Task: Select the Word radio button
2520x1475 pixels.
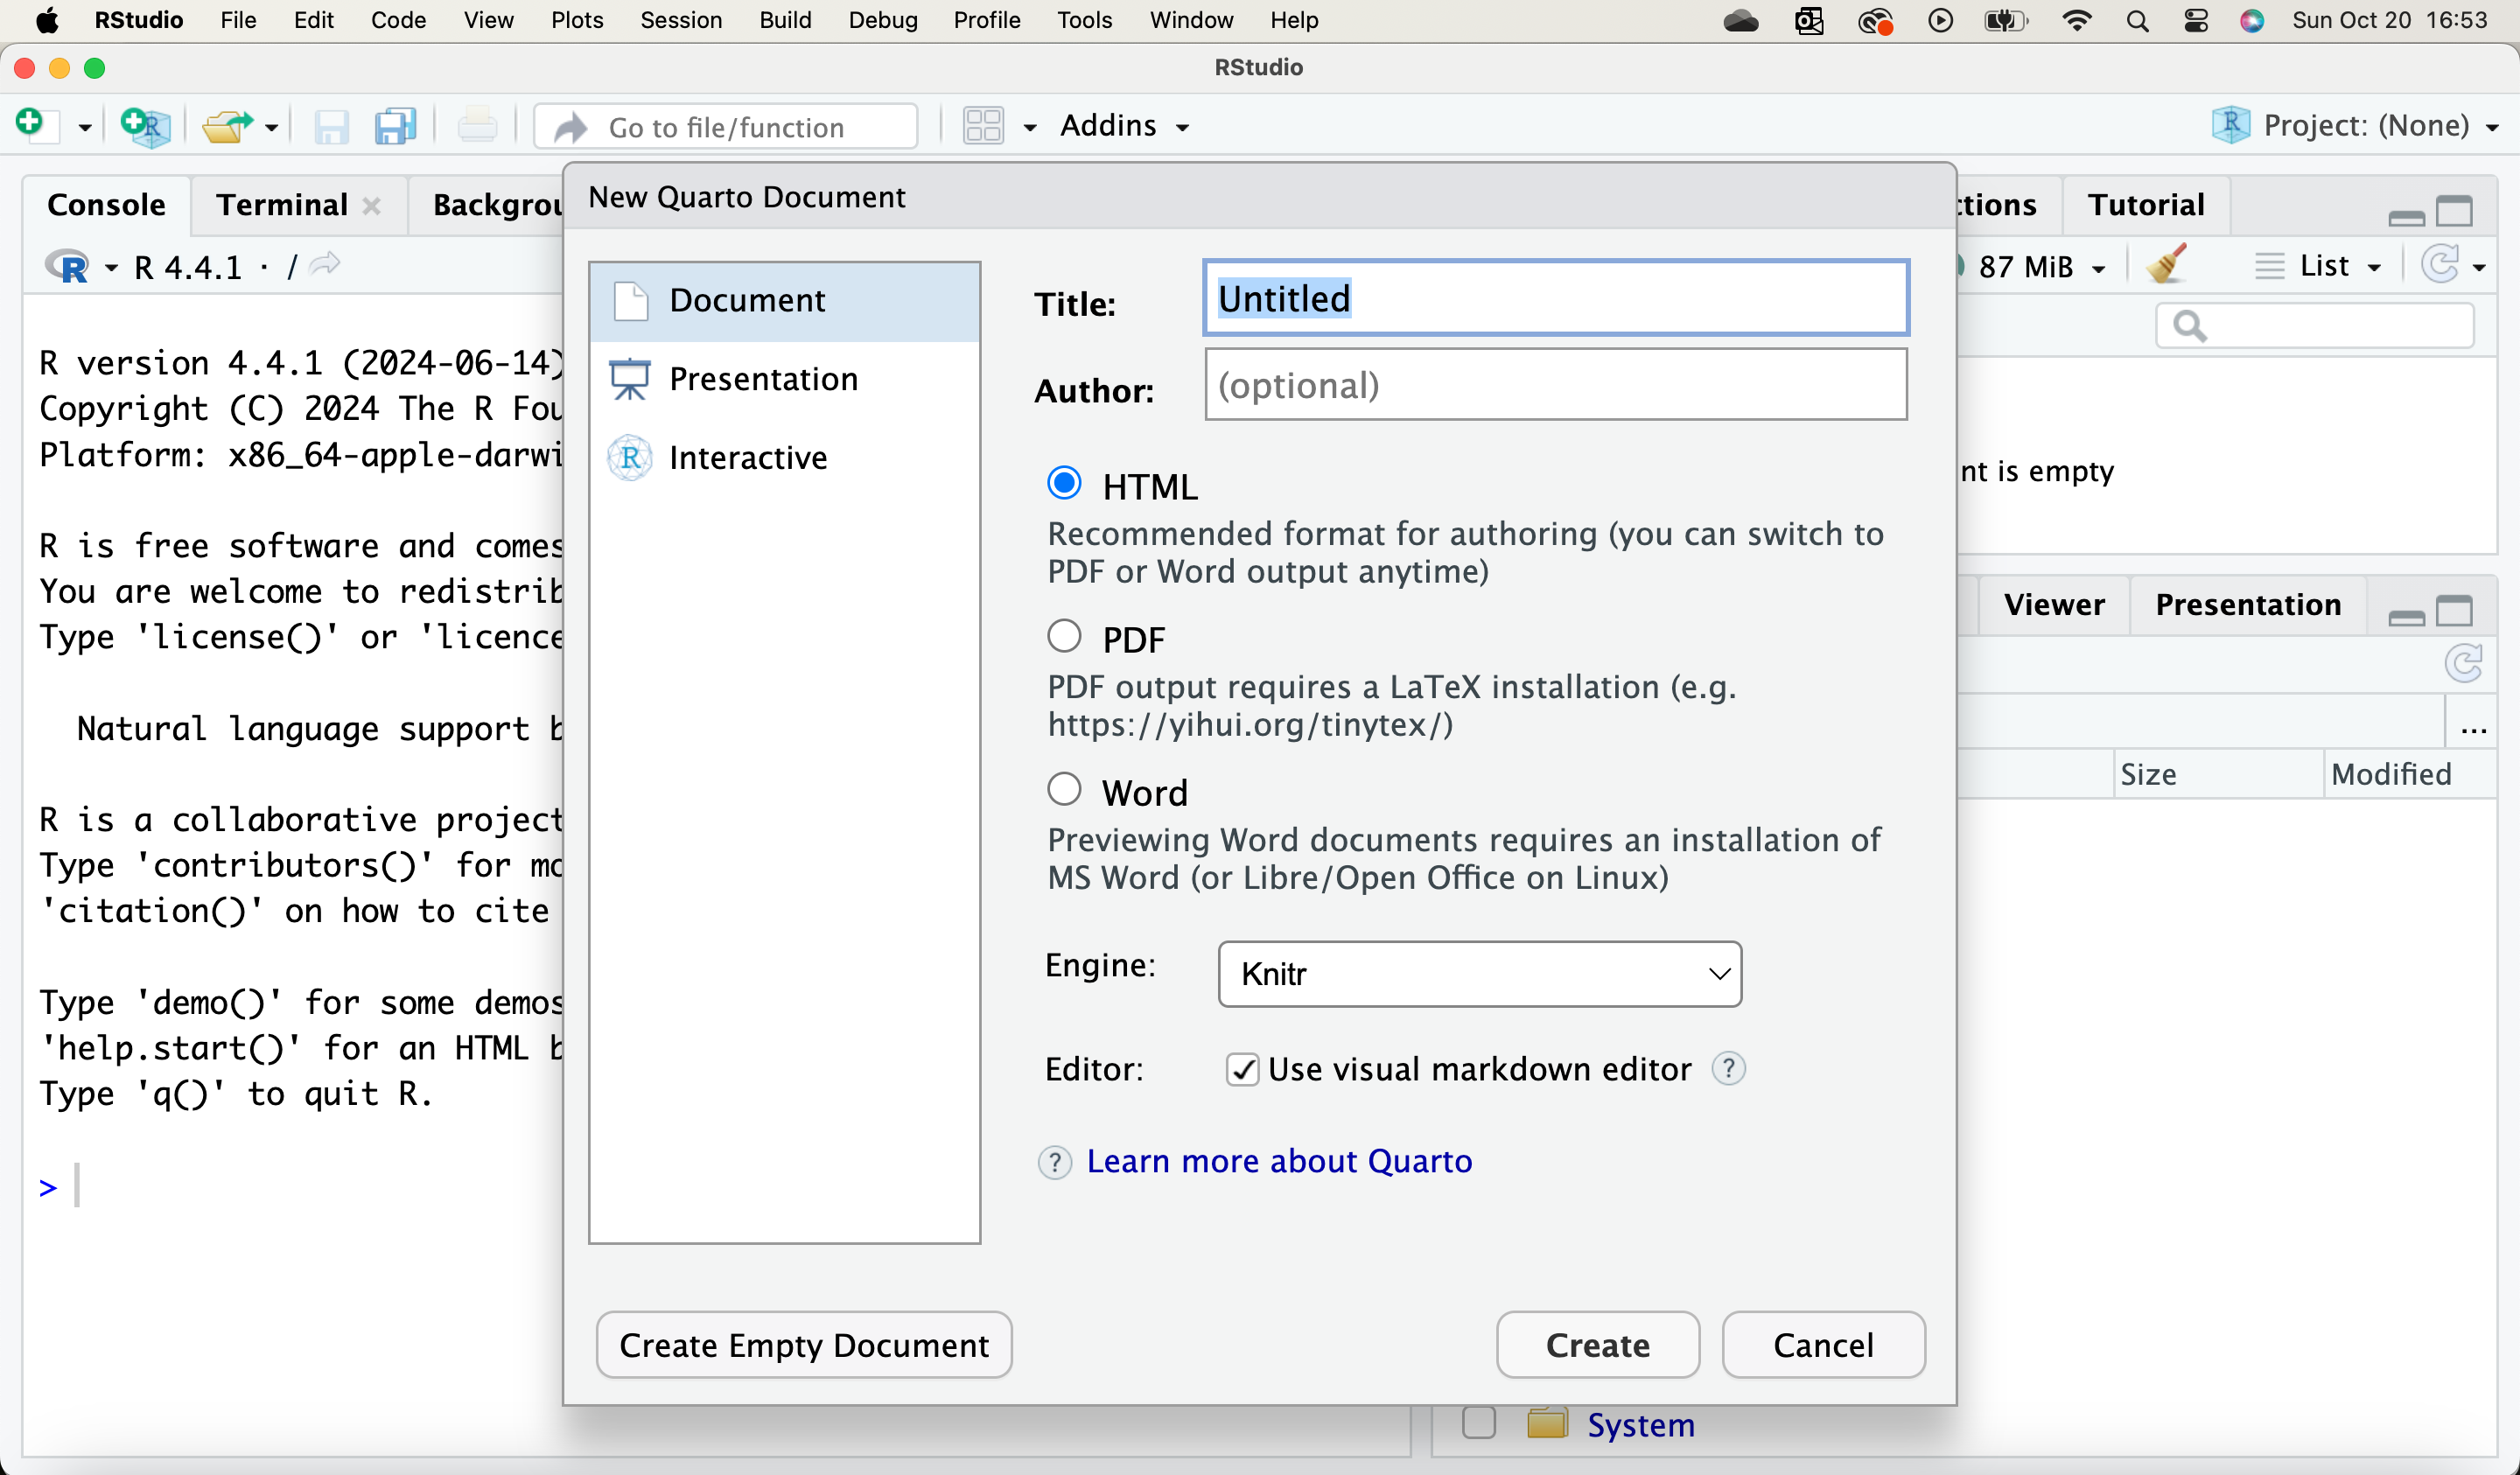Action: point(1064,789)
